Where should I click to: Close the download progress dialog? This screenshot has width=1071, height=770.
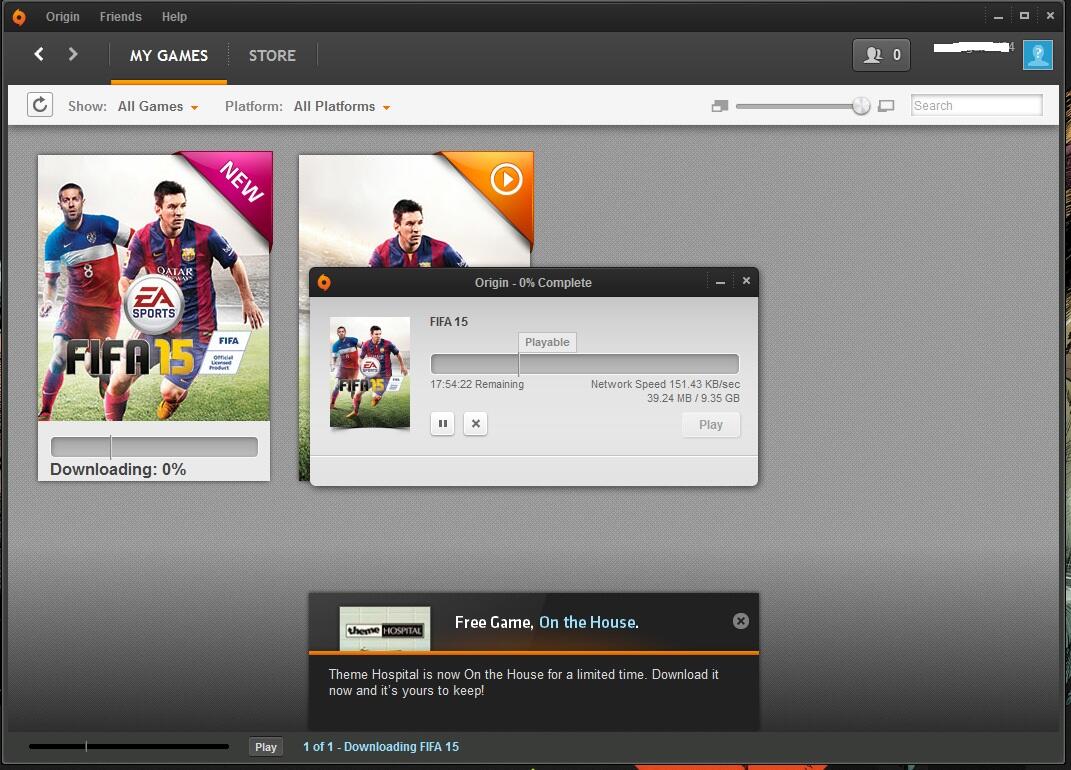[x=746, y=281]
